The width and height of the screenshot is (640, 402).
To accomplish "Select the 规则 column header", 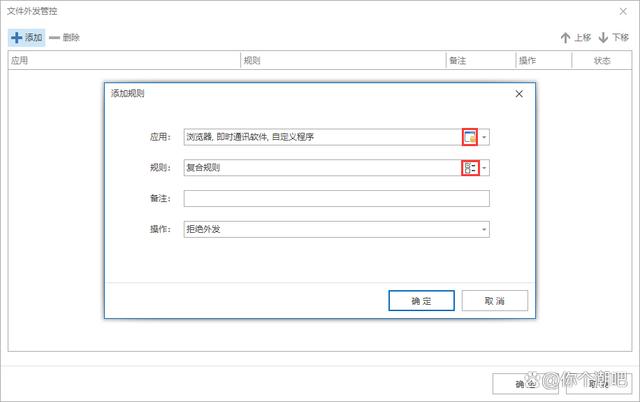I will coord(342,61).
